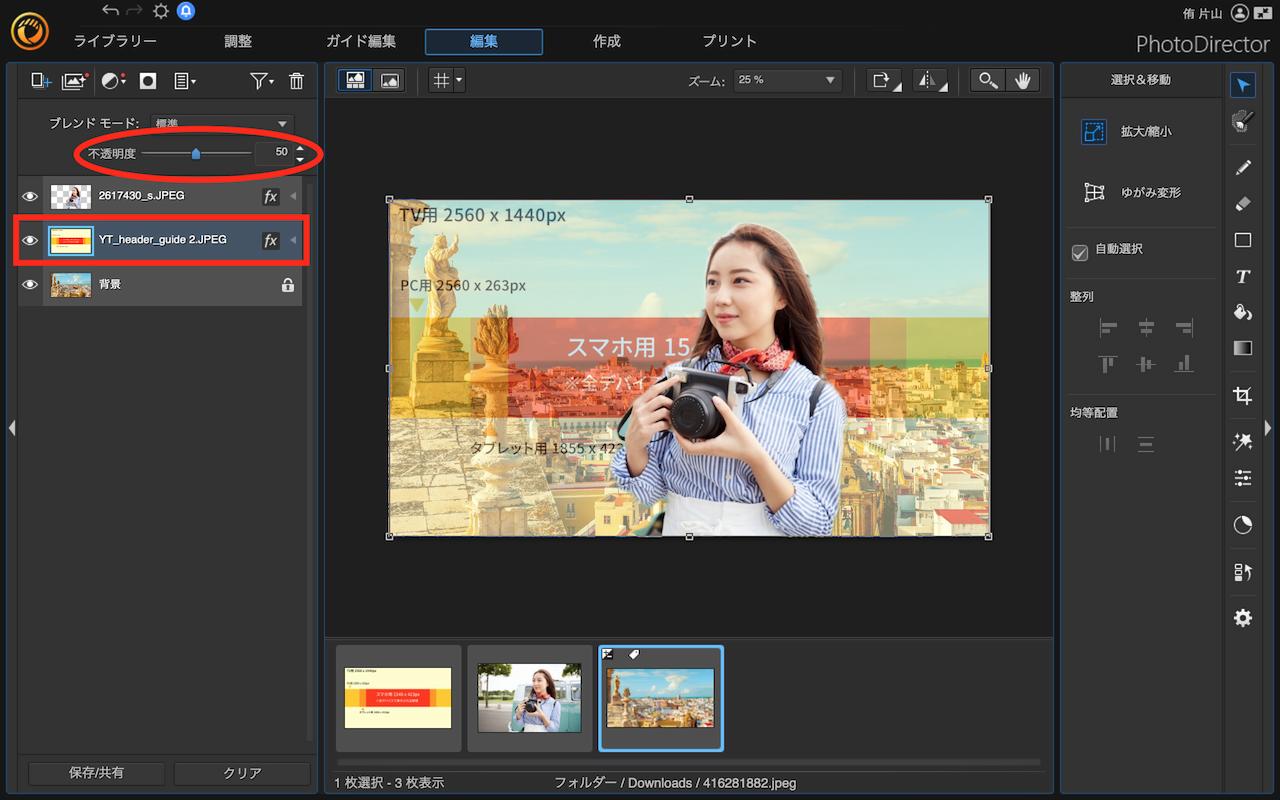Uncheck the 自動選択 checkbox
The image size is (1280, 800).
1080,253
